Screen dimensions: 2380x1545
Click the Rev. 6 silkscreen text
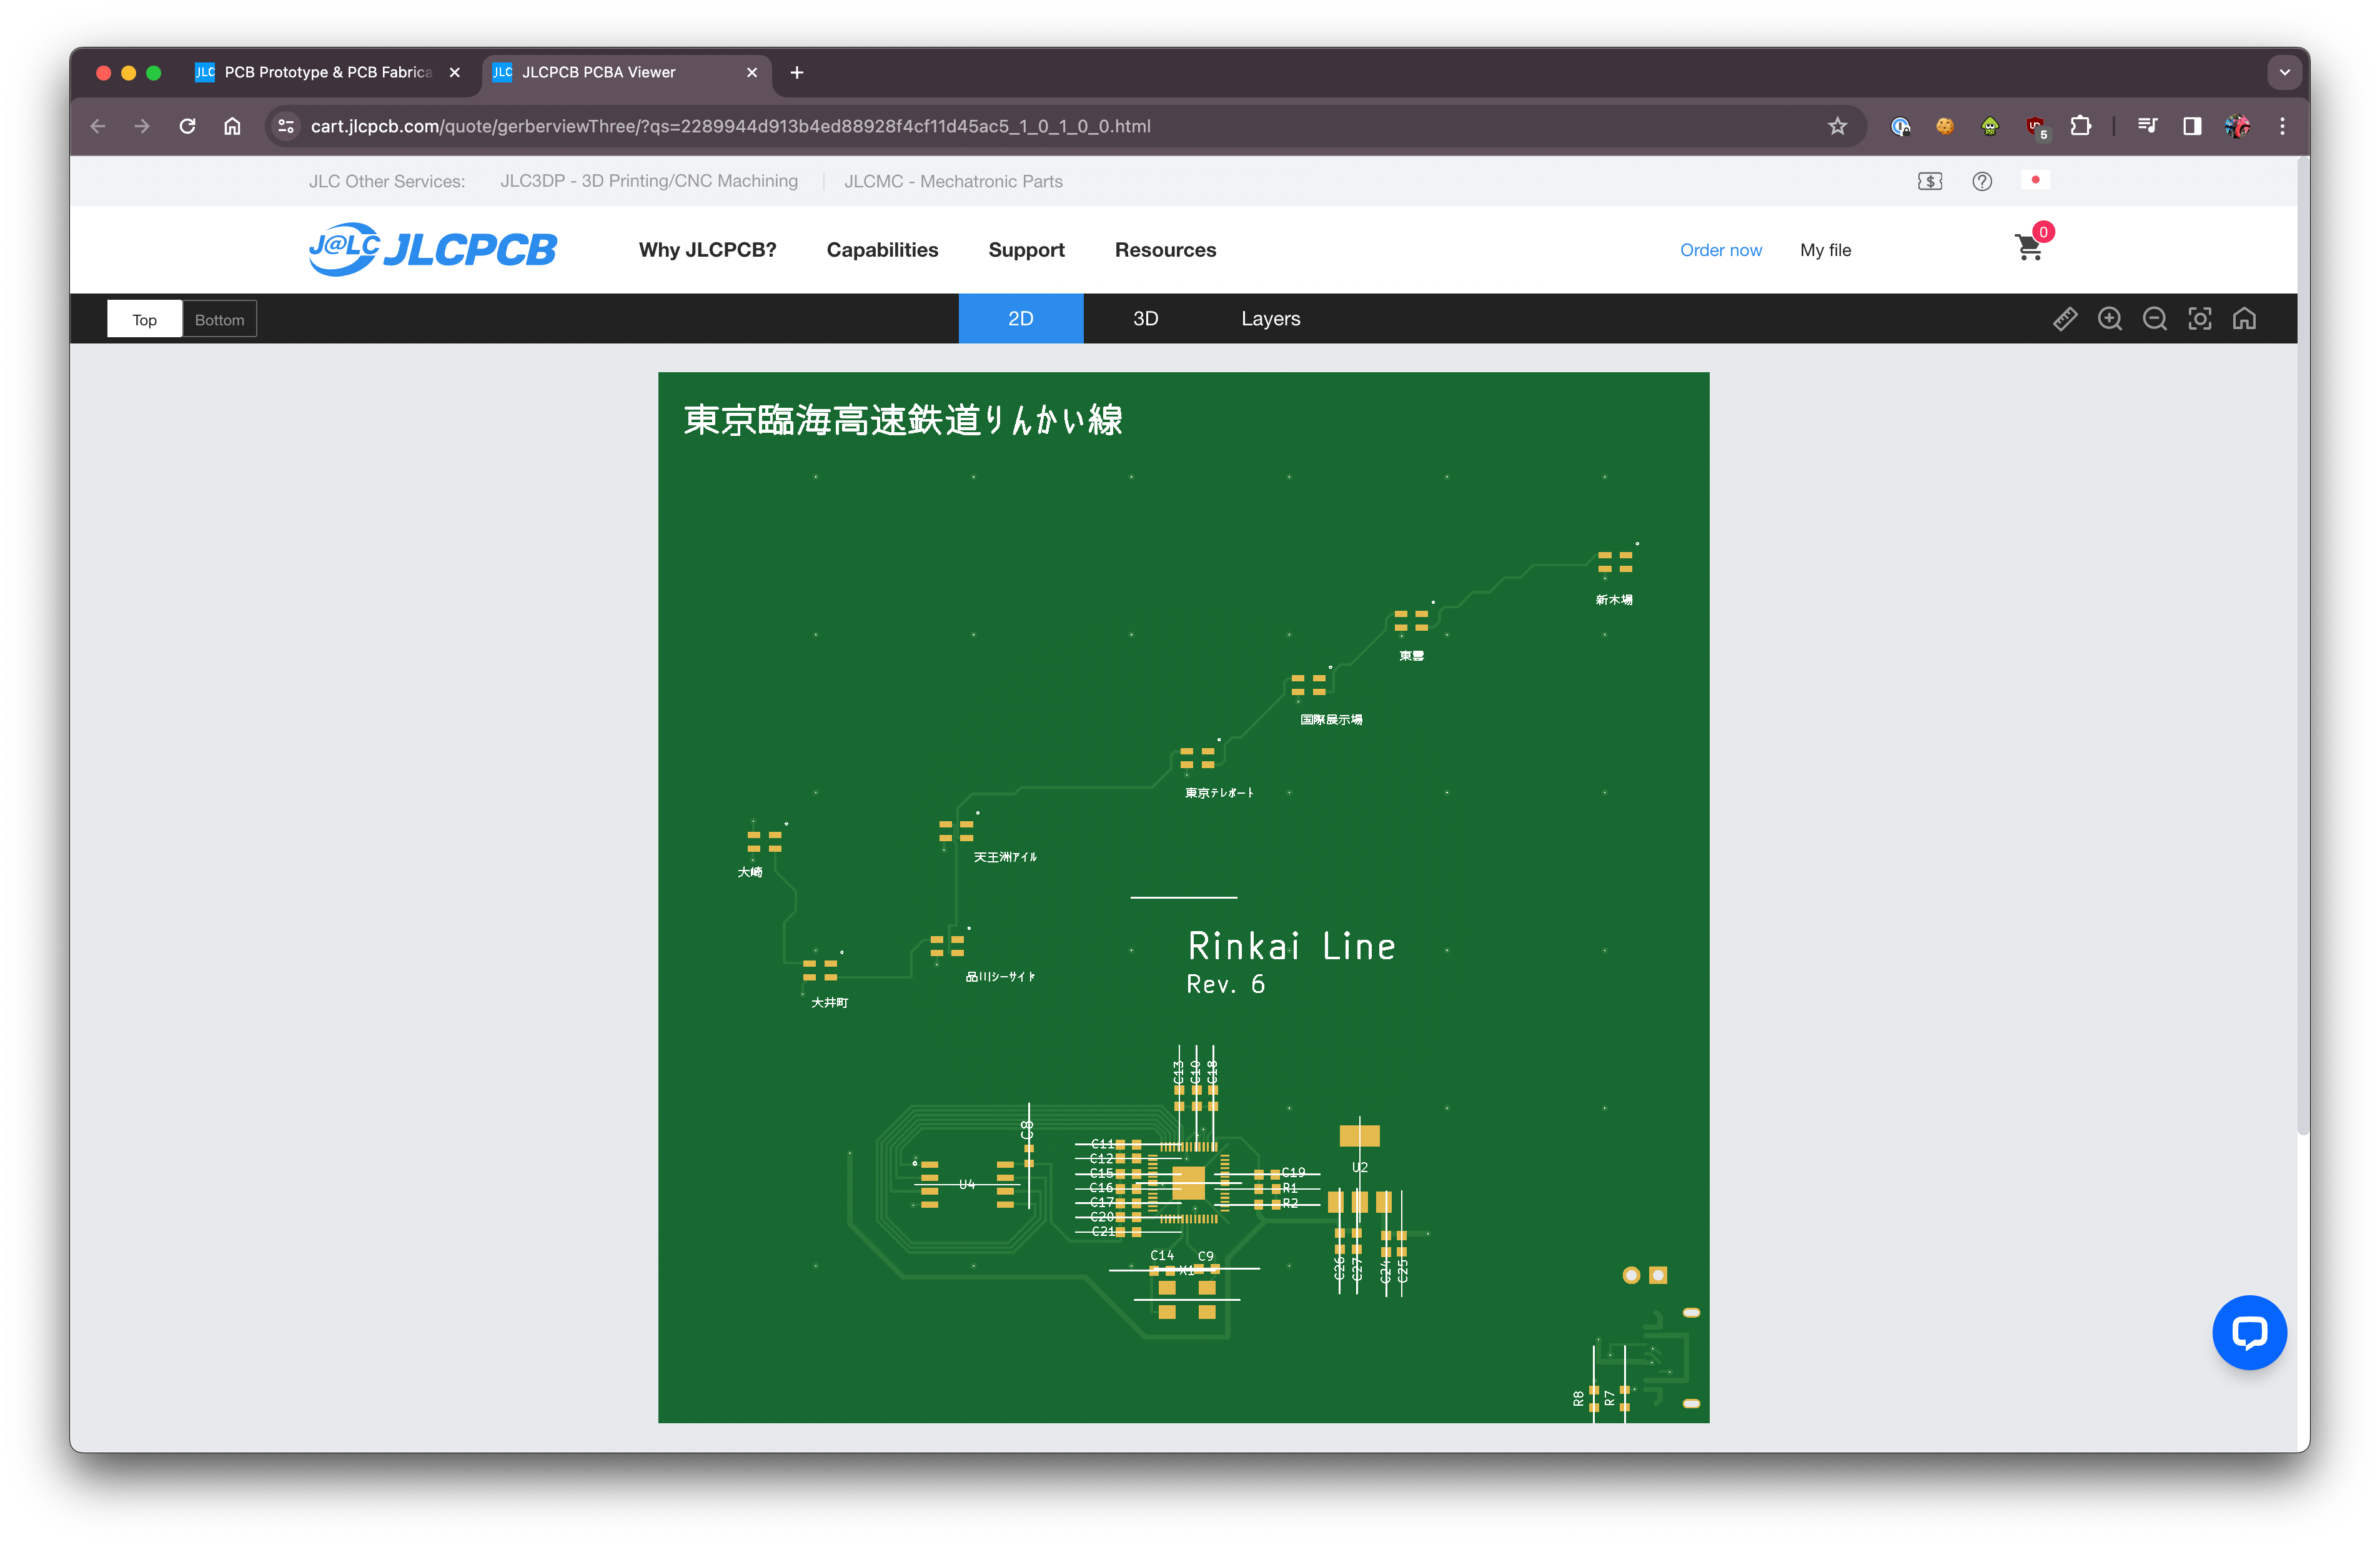tap(1225, 984)
